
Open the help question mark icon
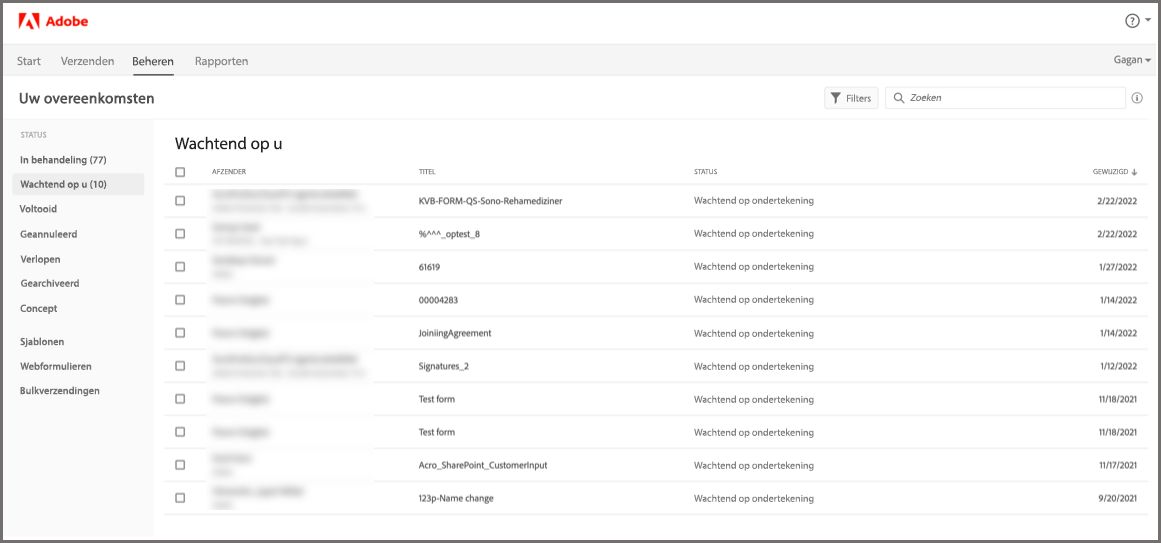(1132, 21)
